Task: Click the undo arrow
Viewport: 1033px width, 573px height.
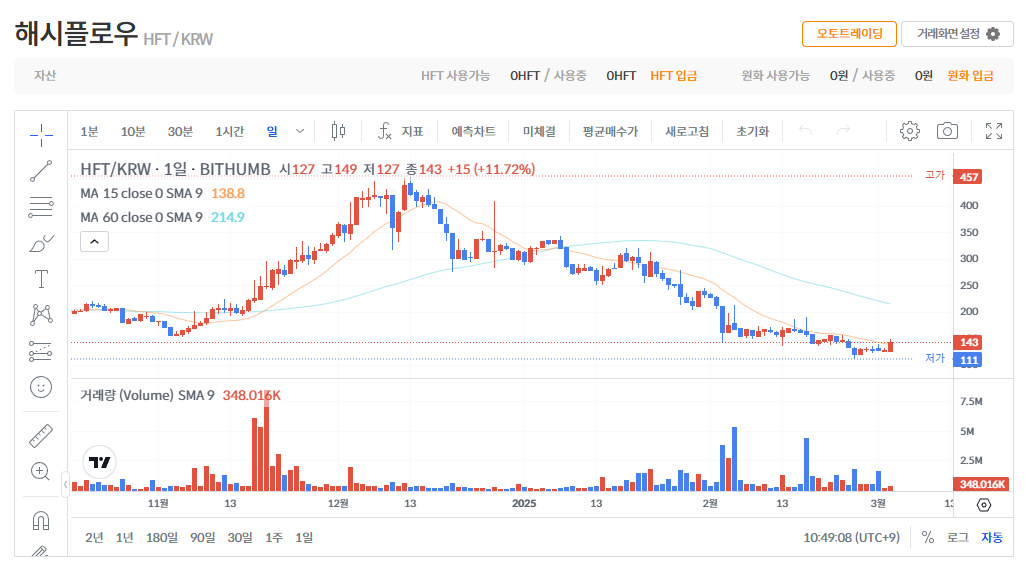Action: [x=805, y=131]
